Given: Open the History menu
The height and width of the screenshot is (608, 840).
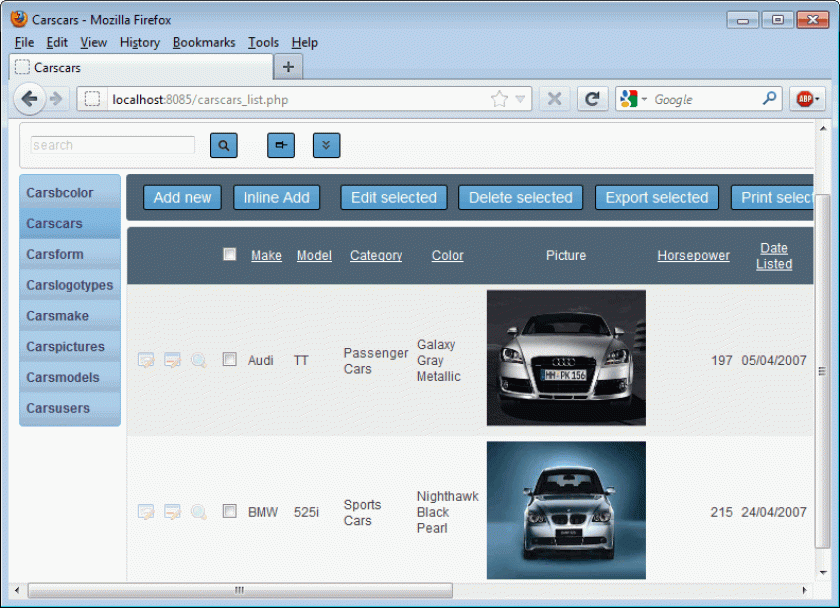Looking at the screenshot, I should click(x=140, y=42).
